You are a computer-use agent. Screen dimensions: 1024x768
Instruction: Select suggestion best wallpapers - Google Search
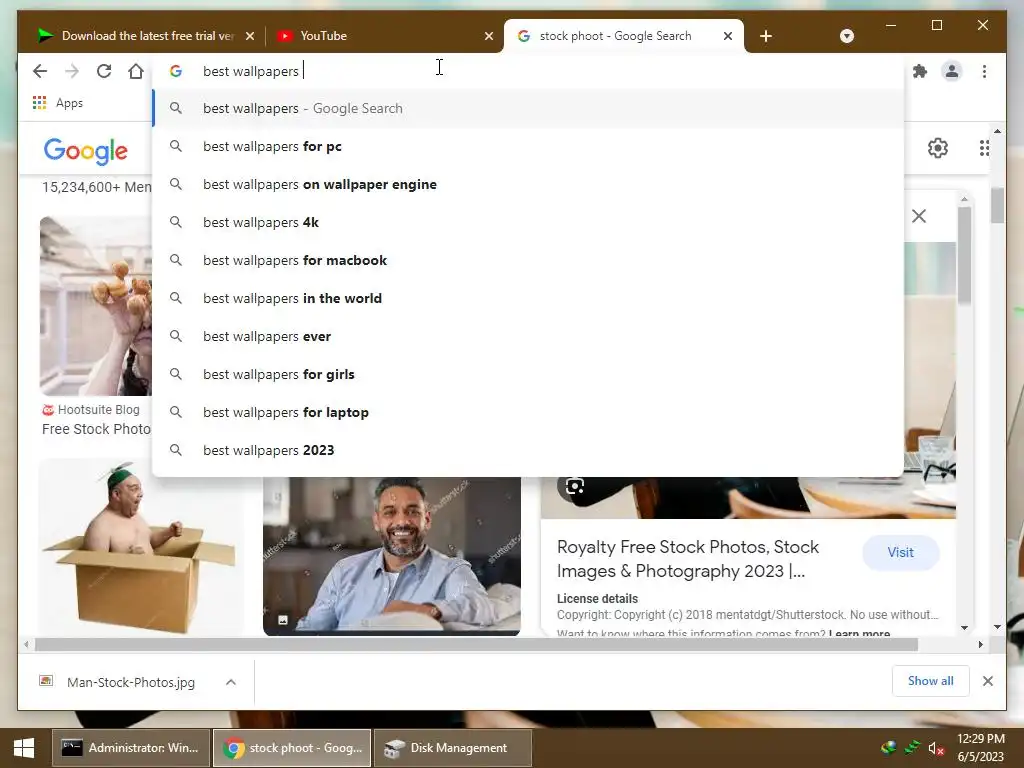click(528, 108)
